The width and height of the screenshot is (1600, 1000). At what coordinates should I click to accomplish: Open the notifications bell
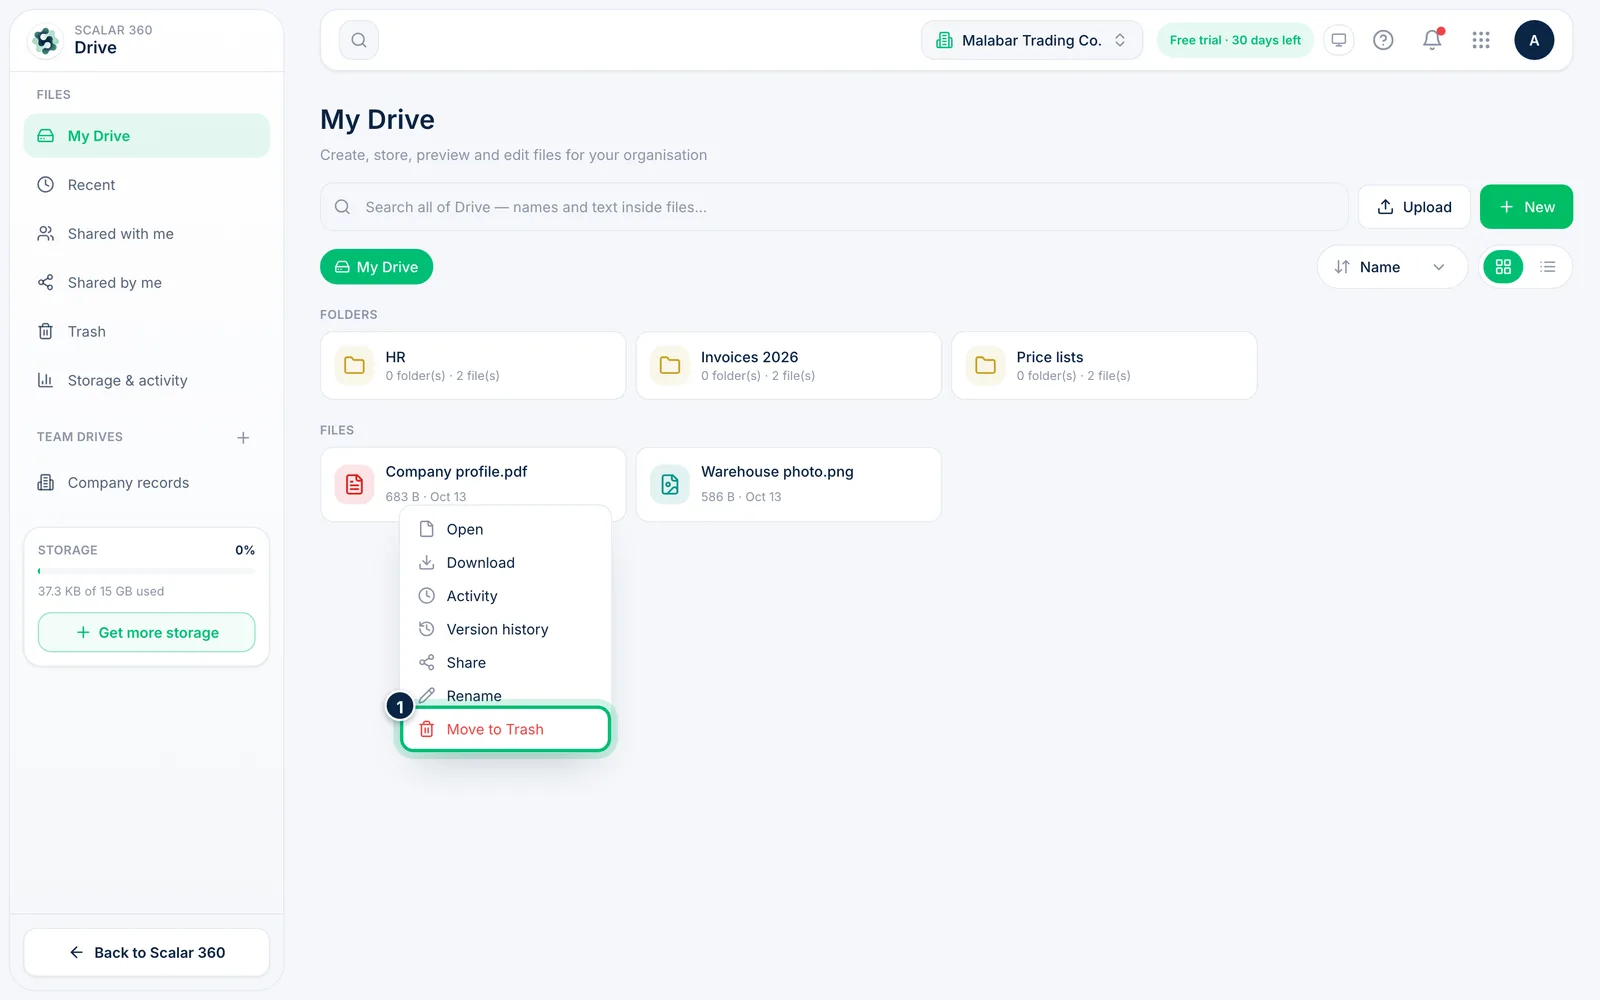[1432, 40]
